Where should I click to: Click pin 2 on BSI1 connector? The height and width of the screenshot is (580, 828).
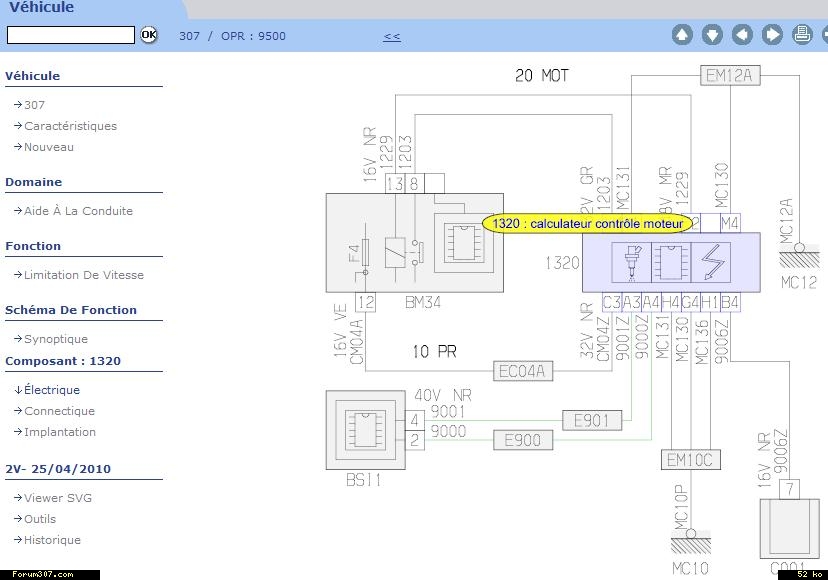(415, 440)
